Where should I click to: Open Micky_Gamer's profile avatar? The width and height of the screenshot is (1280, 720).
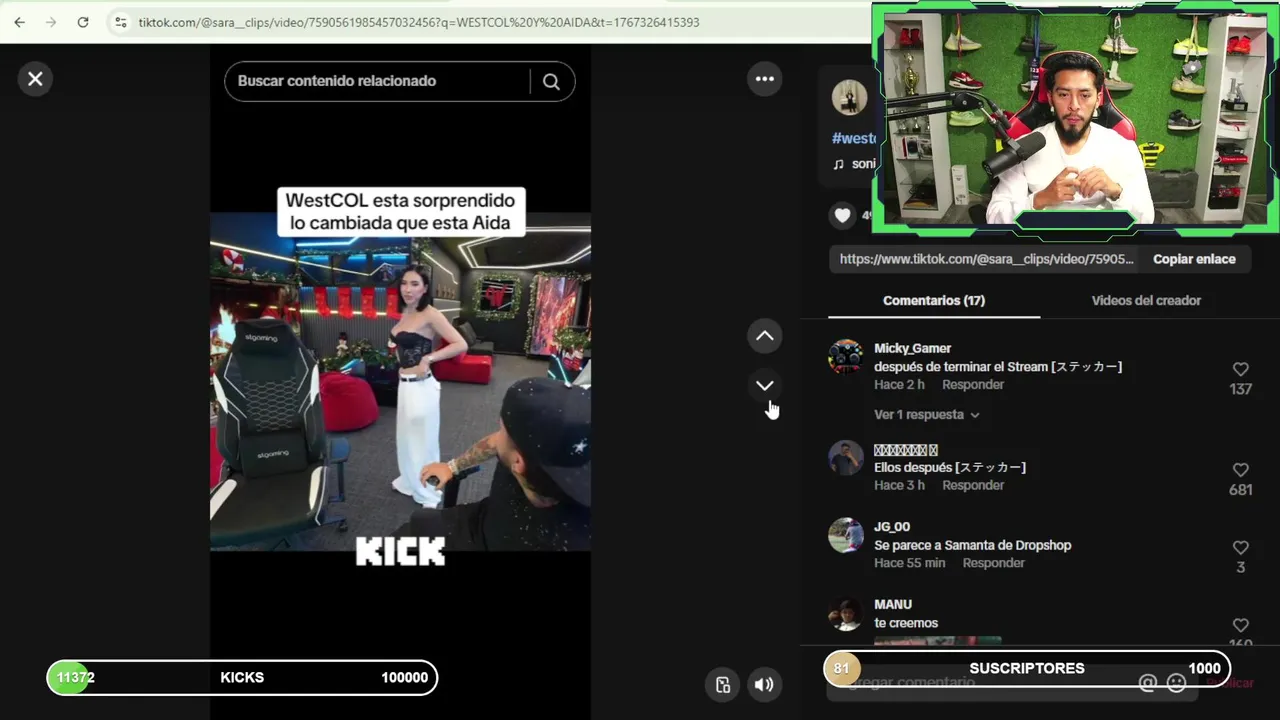tap(846, 357)
